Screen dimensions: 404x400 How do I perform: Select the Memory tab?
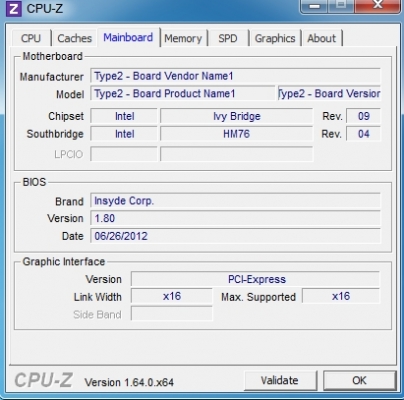point(183,38)
